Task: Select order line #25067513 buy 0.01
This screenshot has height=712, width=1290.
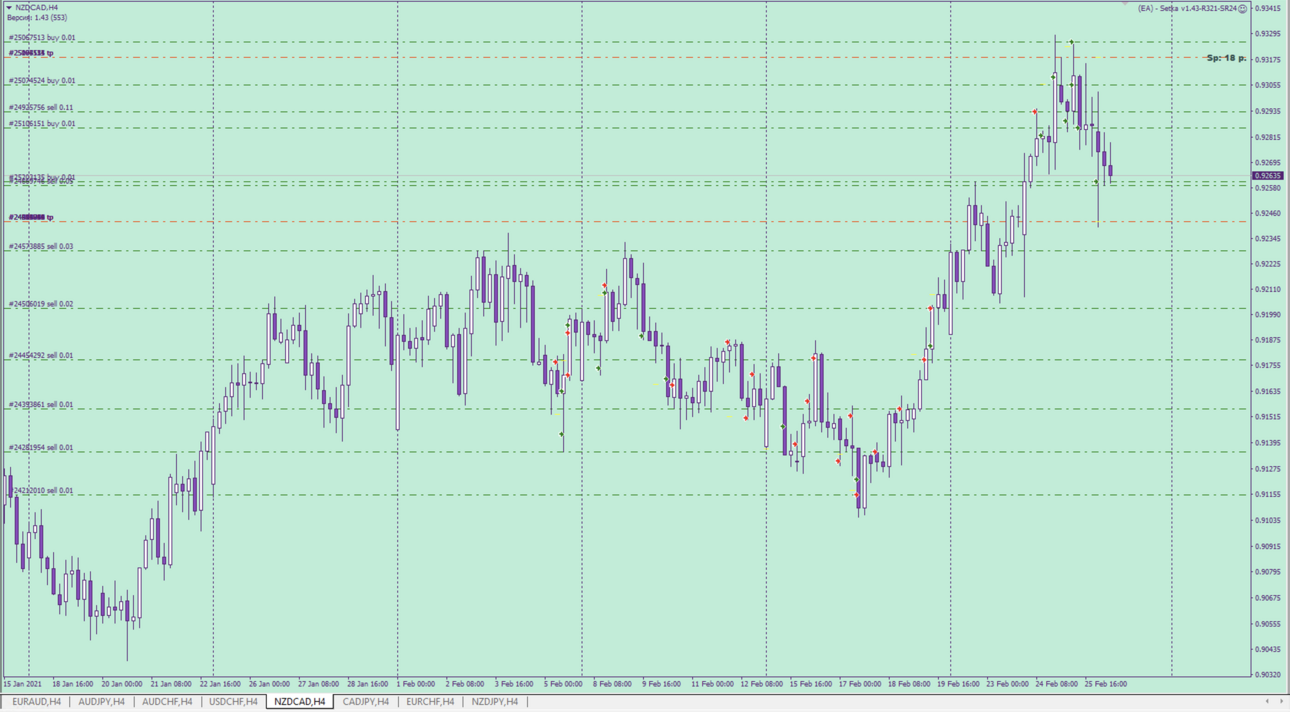Action: pos(42,38)
